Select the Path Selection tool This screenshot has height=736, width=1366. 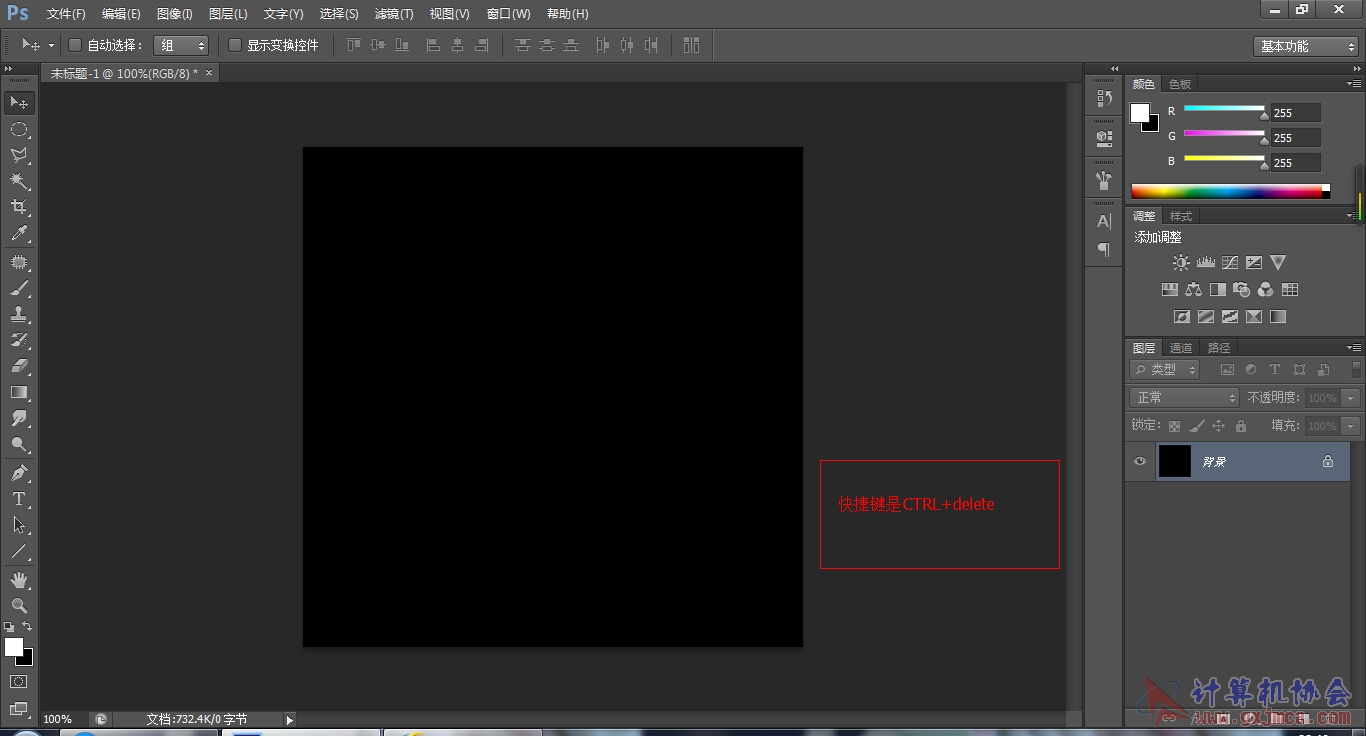19,524
